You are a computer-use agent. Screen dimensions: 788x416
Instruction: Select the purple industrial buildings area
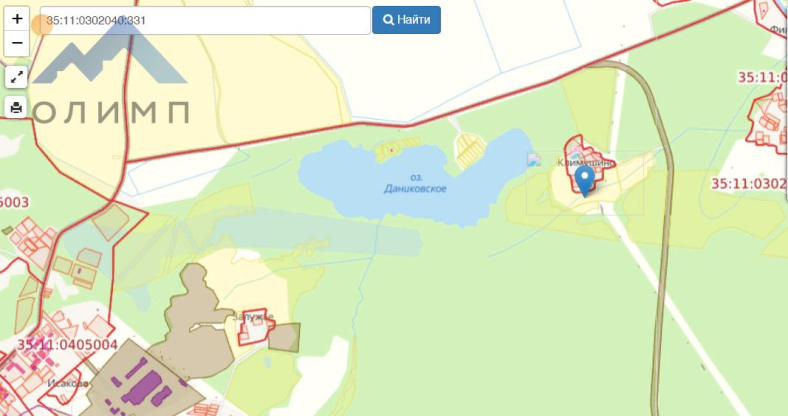(x=142, y=383)
